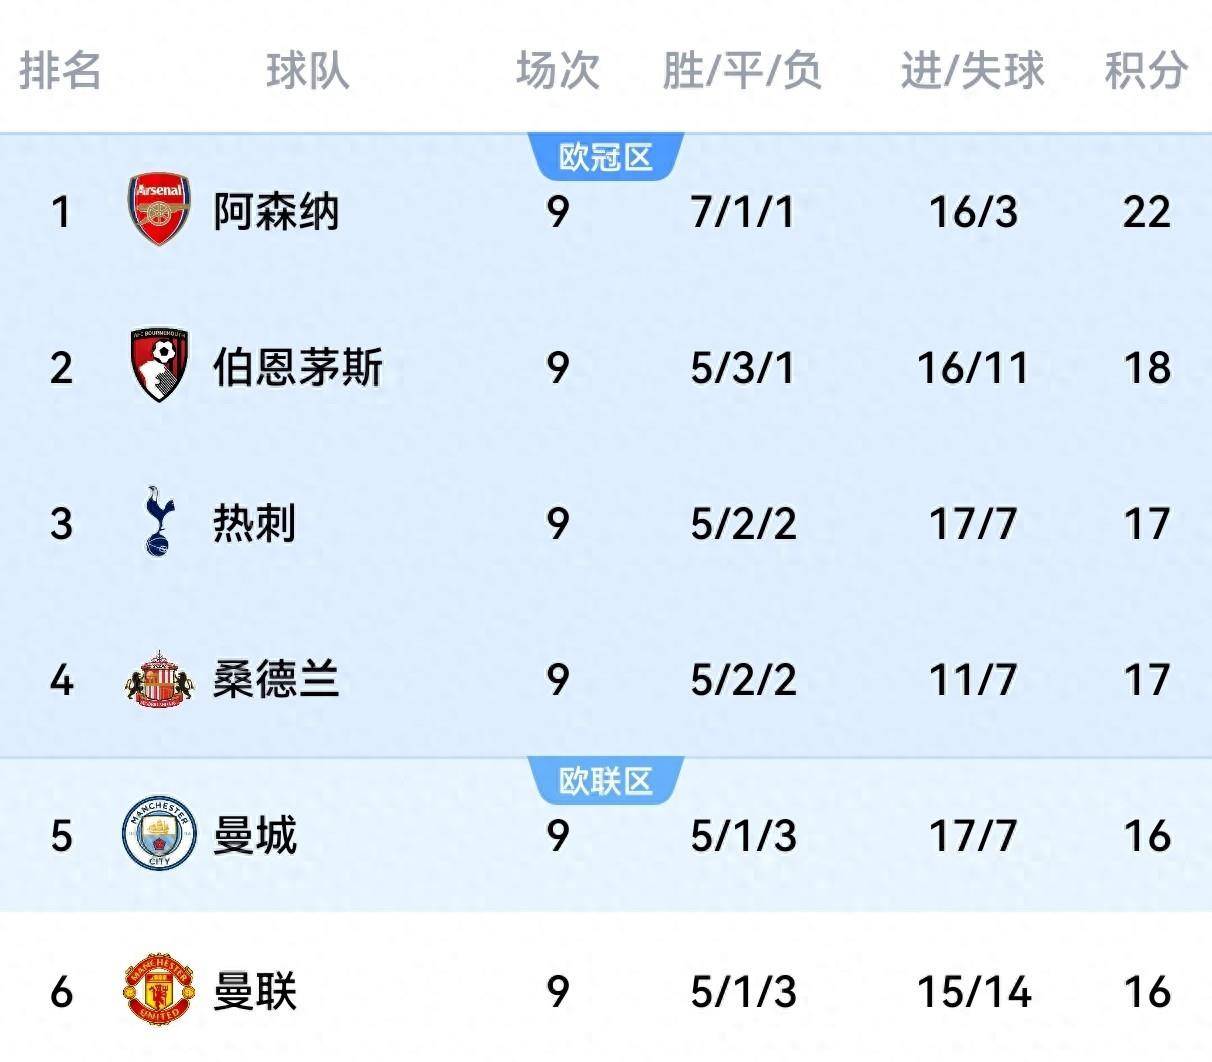Image resolution: width=1212 pixels, height=1062 pixels.
Task: Select the 桑德兰 team name
Action: coord(276,680)
